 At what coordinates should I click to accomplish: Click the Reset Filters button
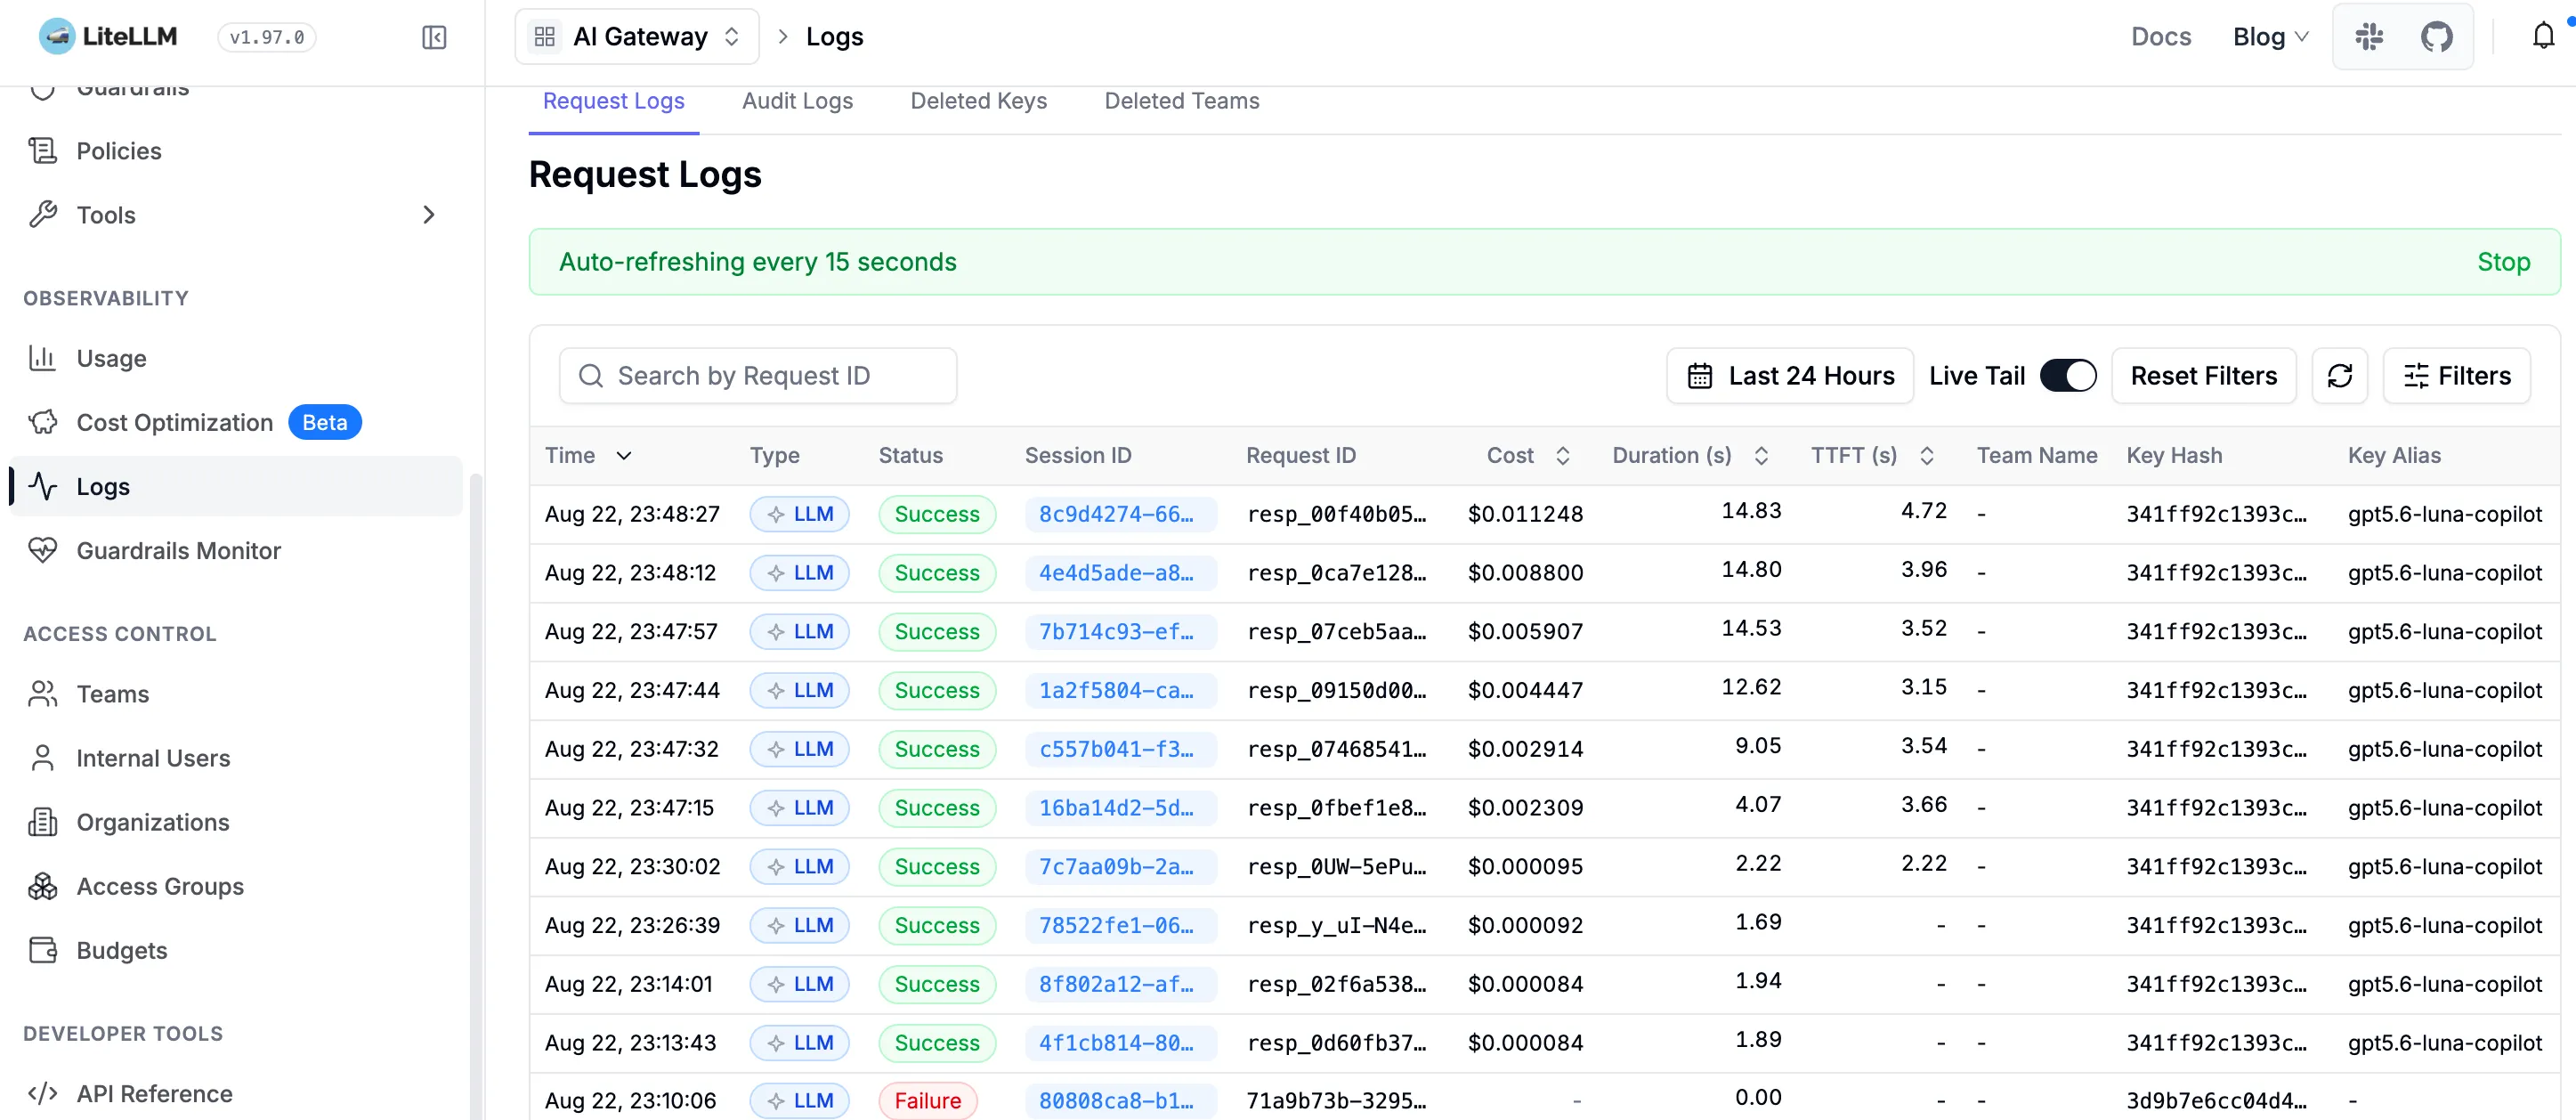pos(2203,376)
